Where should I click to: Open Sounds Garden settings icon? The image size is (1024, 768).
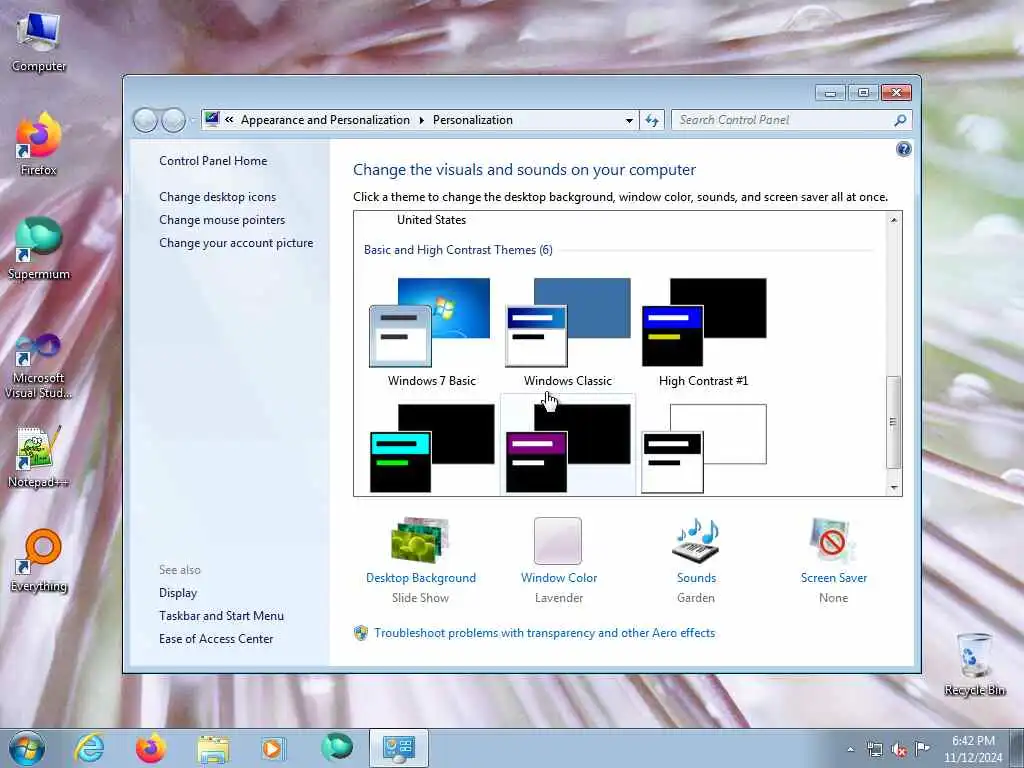tap(696, 540)
